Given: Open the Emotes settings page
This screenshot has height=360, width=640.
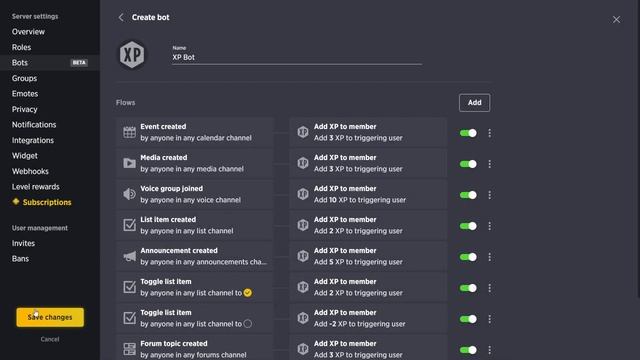Looking at the screenshot, I should pyautogui.click(x=25, y=93).
